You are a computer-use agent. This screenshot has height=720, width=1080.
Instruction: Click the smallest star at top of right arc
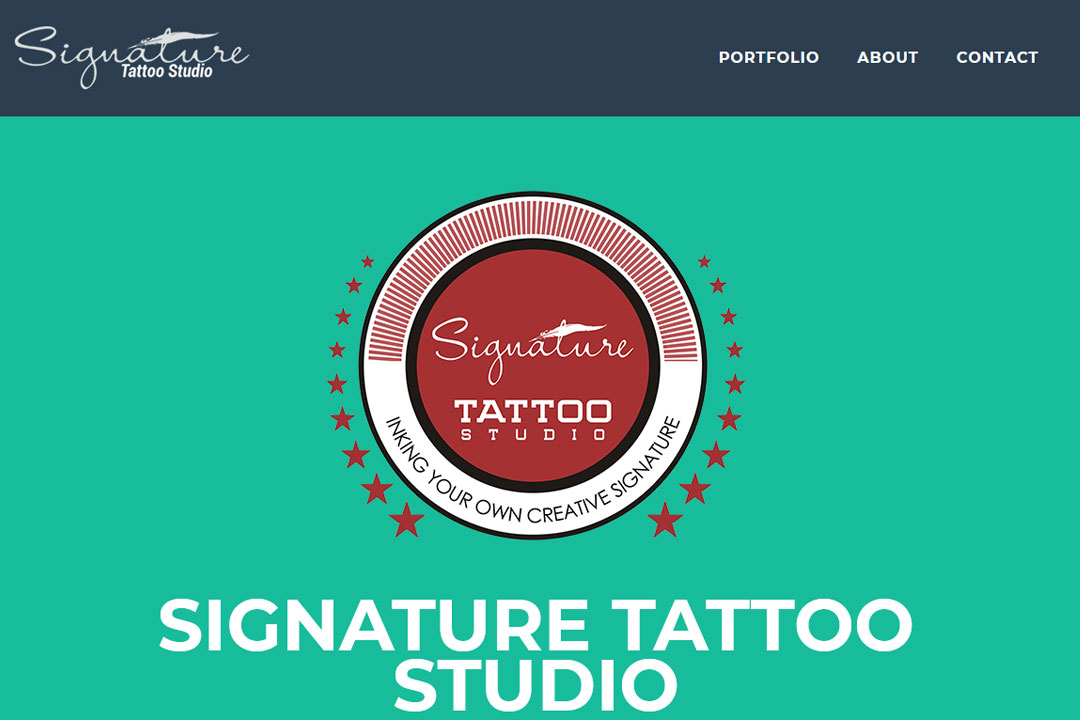pos(704,261)
